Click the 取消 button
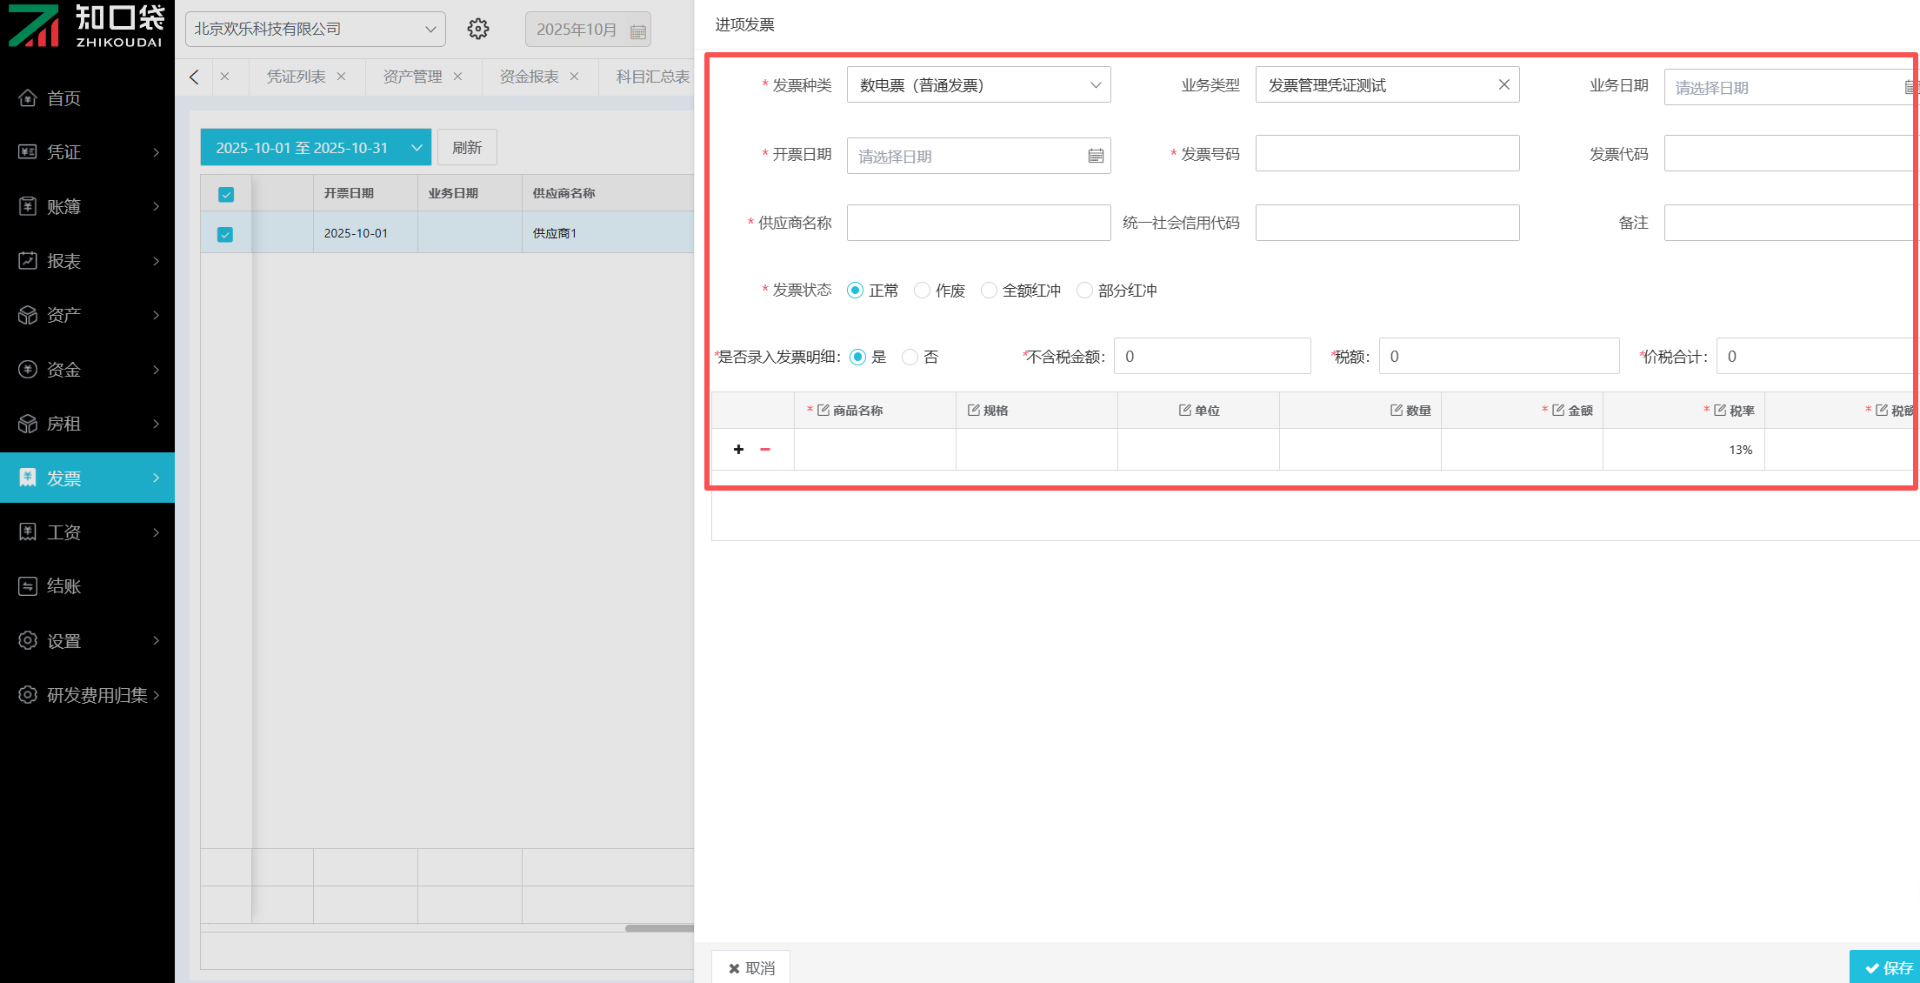Viewport: 1920px width, 983px height. 751,967
